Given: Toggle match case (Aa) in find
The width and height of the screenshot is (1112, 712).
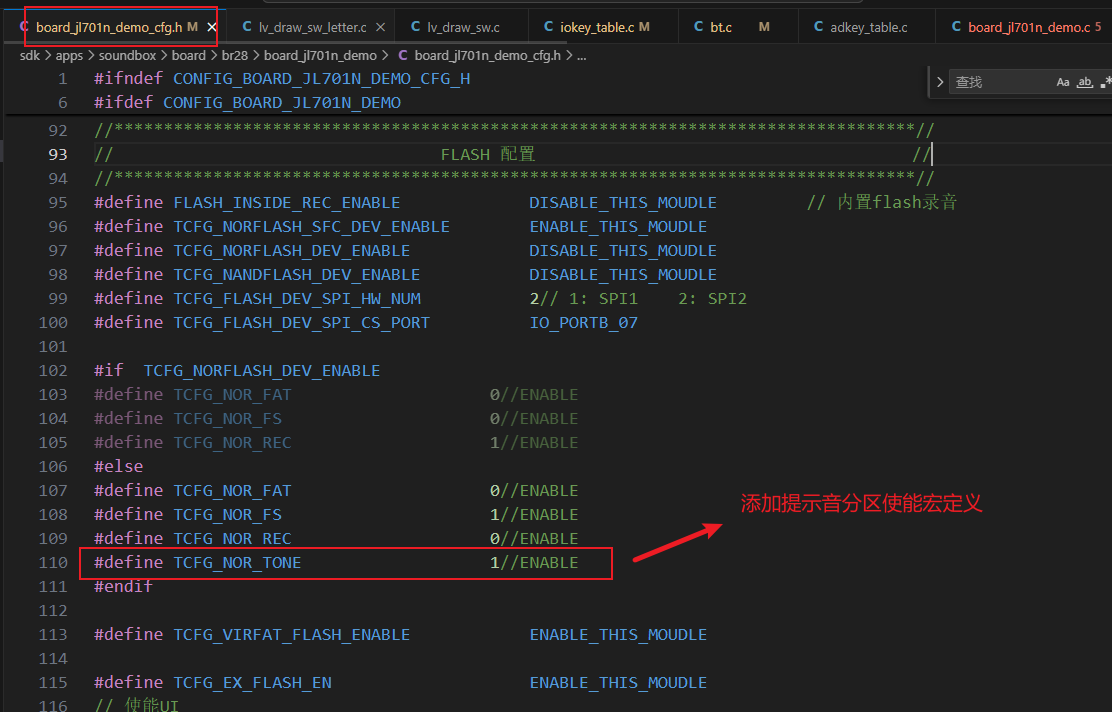Looking at the screenshot, I should point(1063,82).
